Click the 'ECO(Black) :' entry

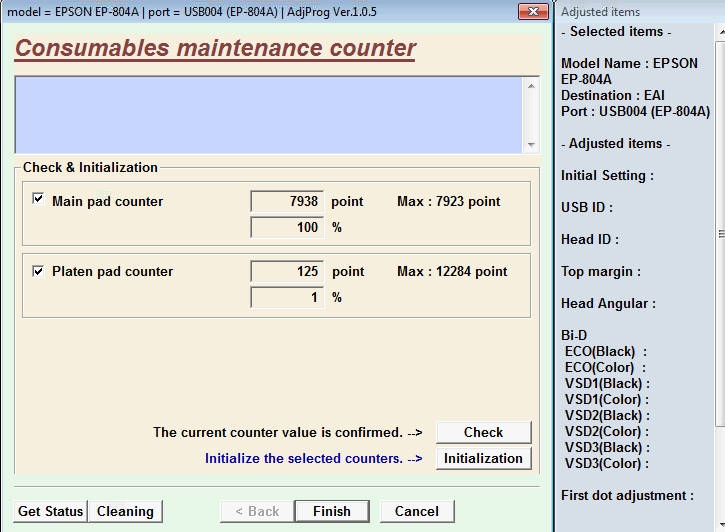(606, 352)
